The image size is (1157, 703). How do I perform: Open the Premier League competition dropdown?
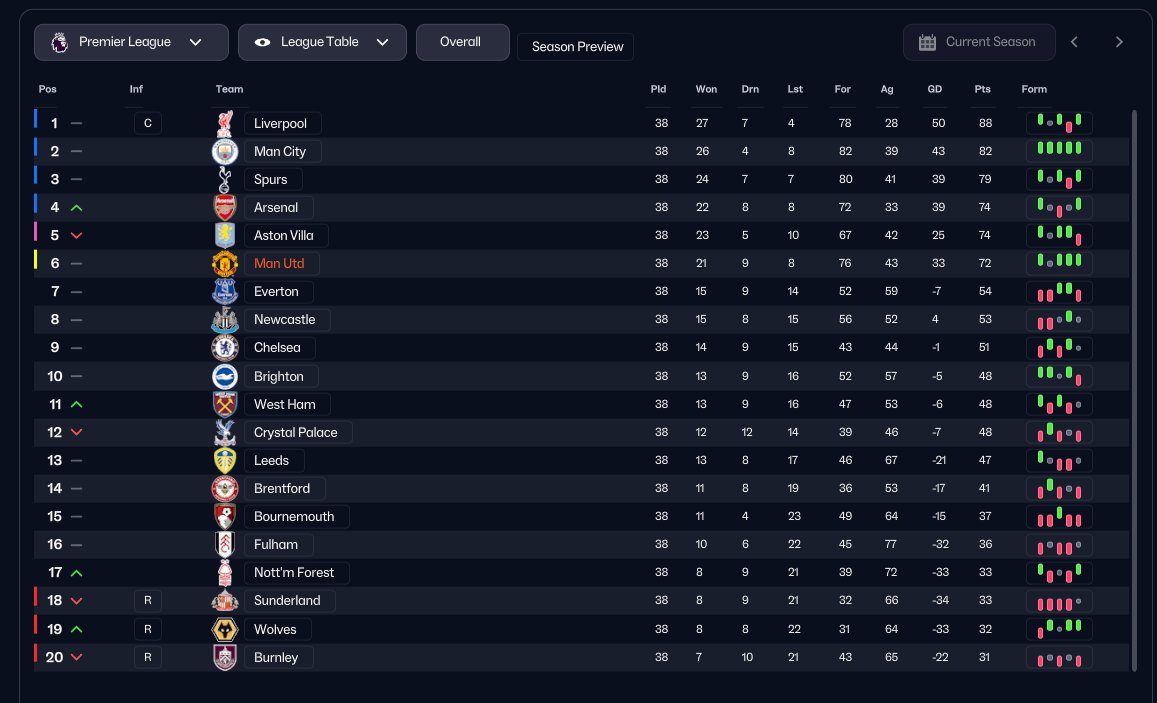[x=131, y=42]
